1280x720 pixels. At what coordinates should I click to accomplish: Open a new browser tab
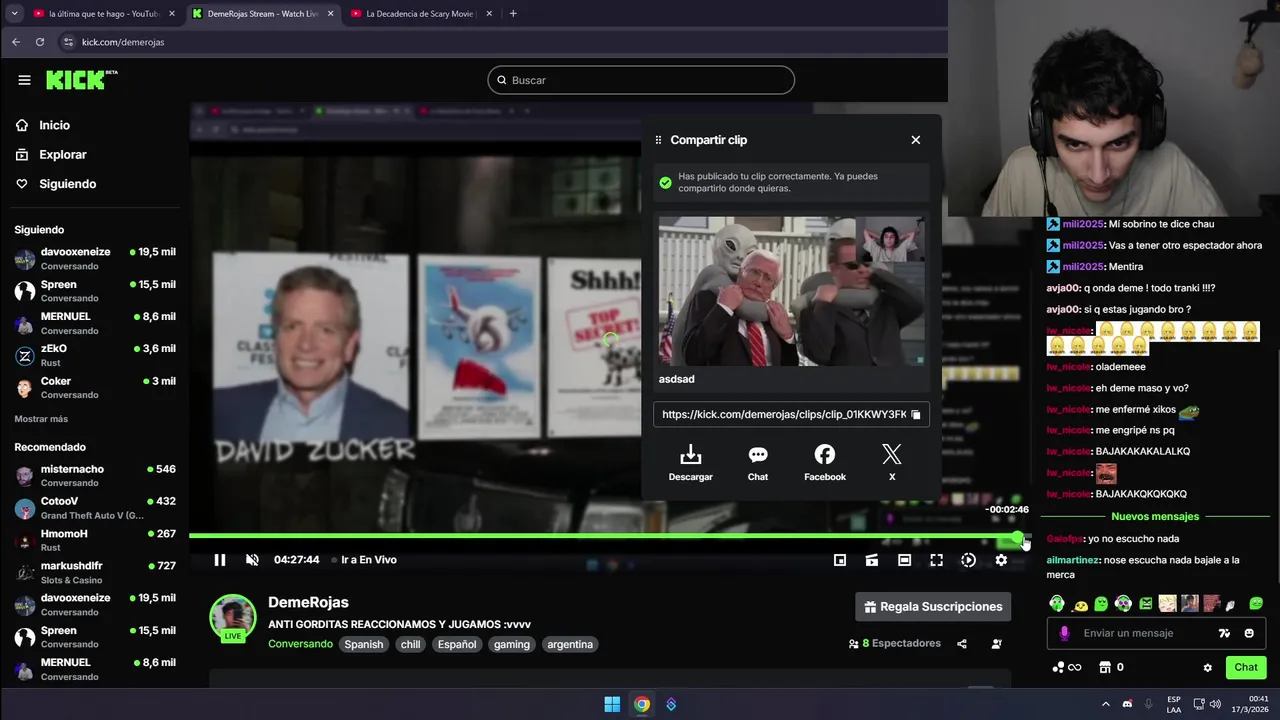coord(513,14)
